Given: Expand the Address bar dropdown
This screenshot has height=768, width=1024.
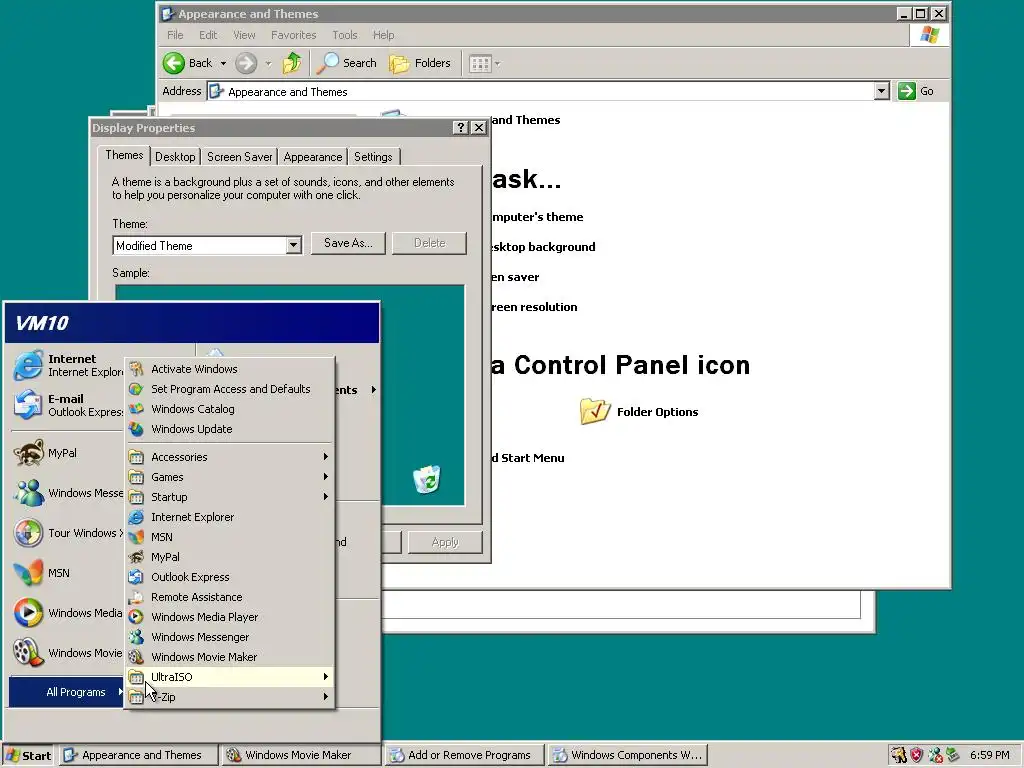Looking at the screenshot, I should pos(882,91).
